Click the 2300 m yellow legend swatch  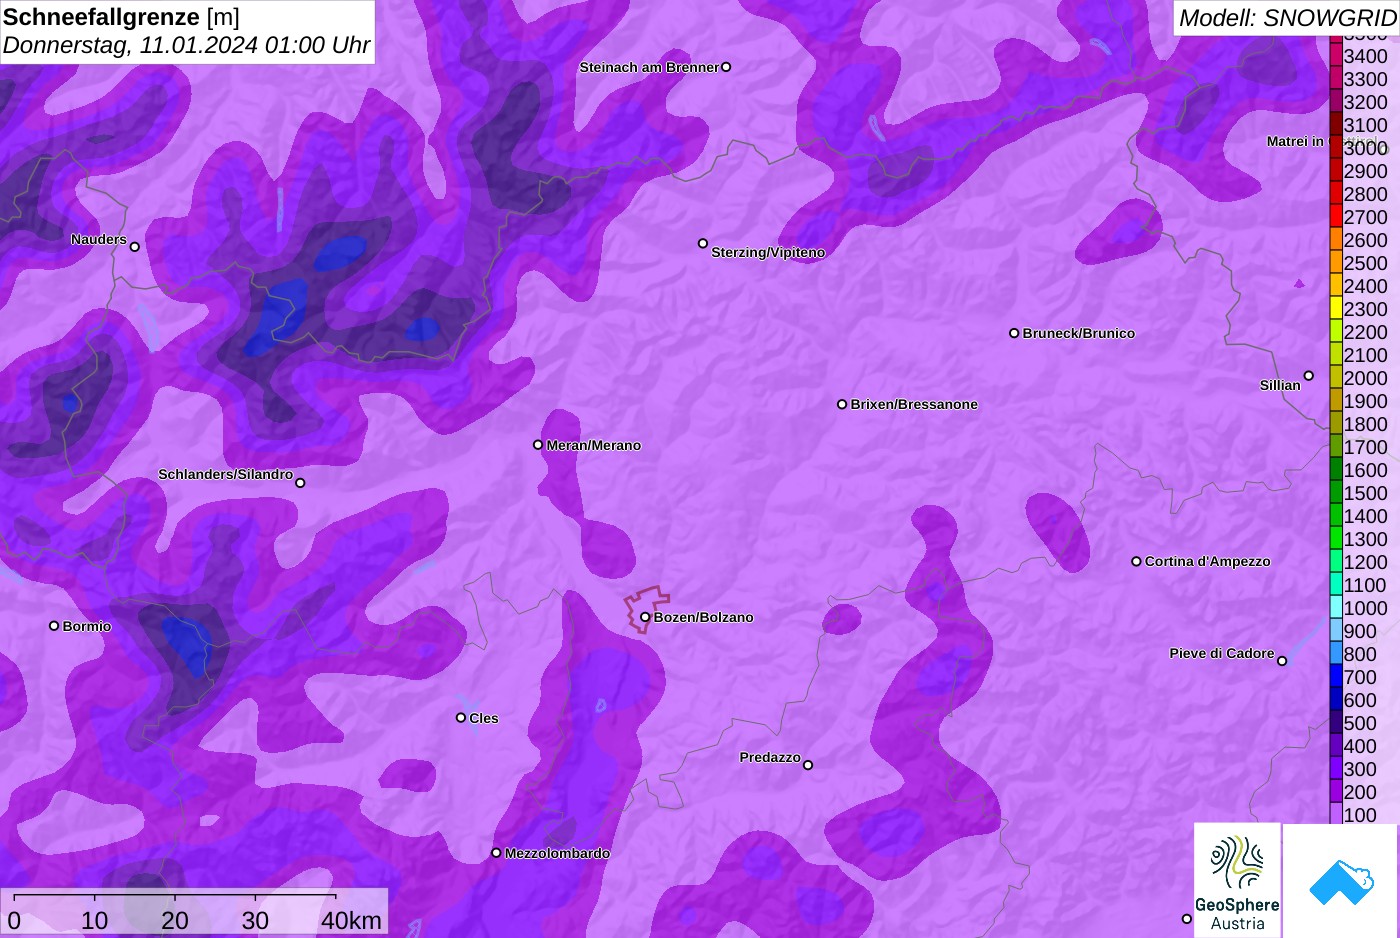pyautogui.click(x=1336, y=309)
